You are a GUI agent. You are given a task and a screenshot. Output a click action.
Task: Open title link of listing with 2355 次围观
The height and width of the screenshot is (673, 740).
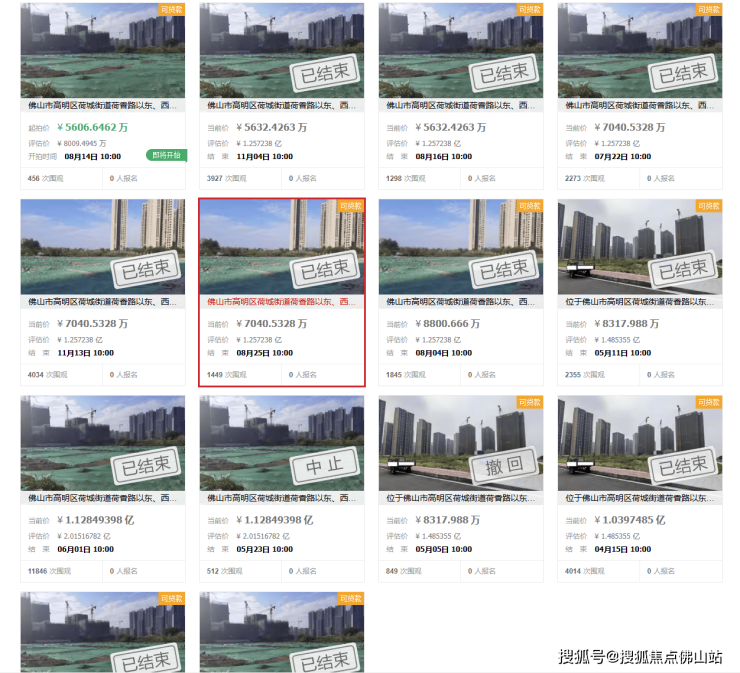click(639, 302)
